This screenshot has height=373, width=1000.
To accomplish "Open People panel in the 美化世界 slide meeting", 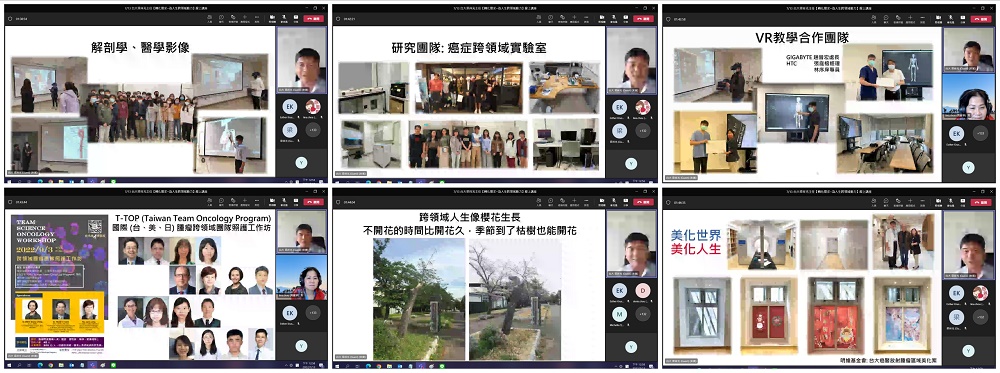I will [874, 203].
